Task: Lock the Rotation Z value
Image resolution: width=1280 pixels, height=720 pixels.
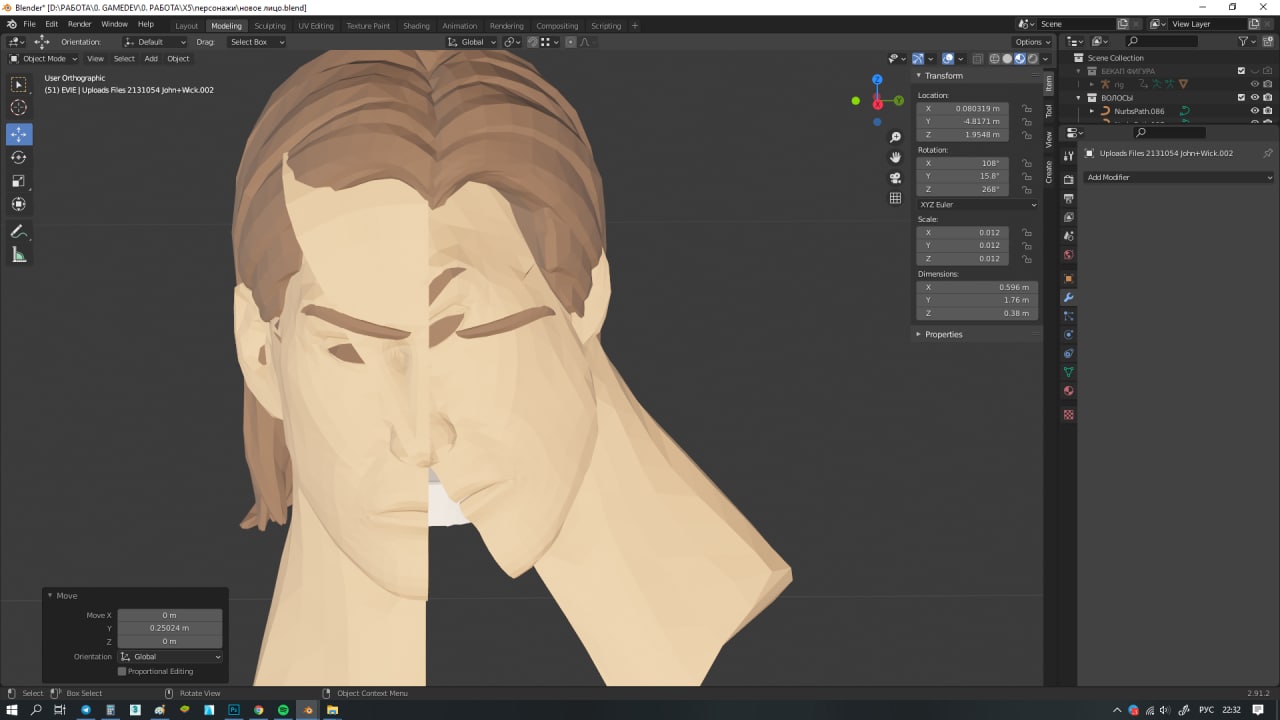Action: pyautogui.click(x=1027, y=189)
